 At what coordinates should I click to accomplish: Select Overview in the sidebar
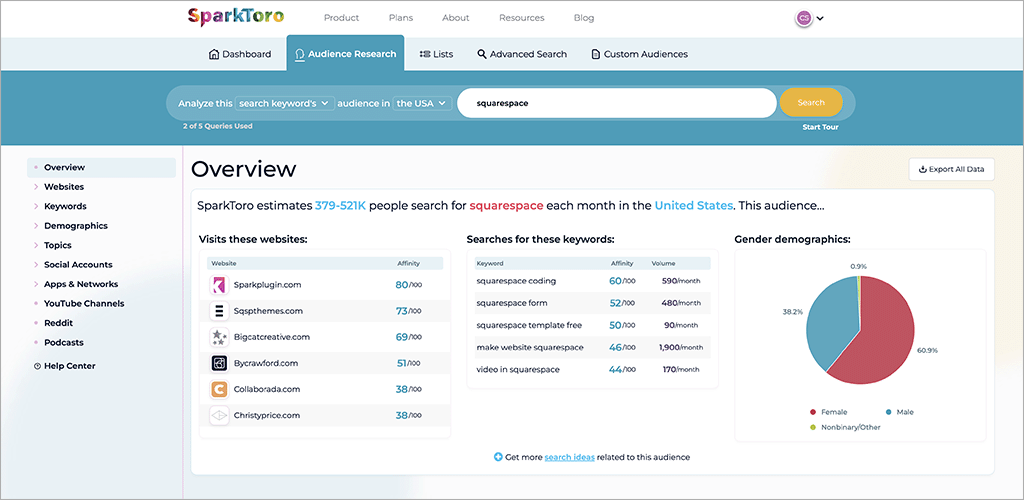101,168
